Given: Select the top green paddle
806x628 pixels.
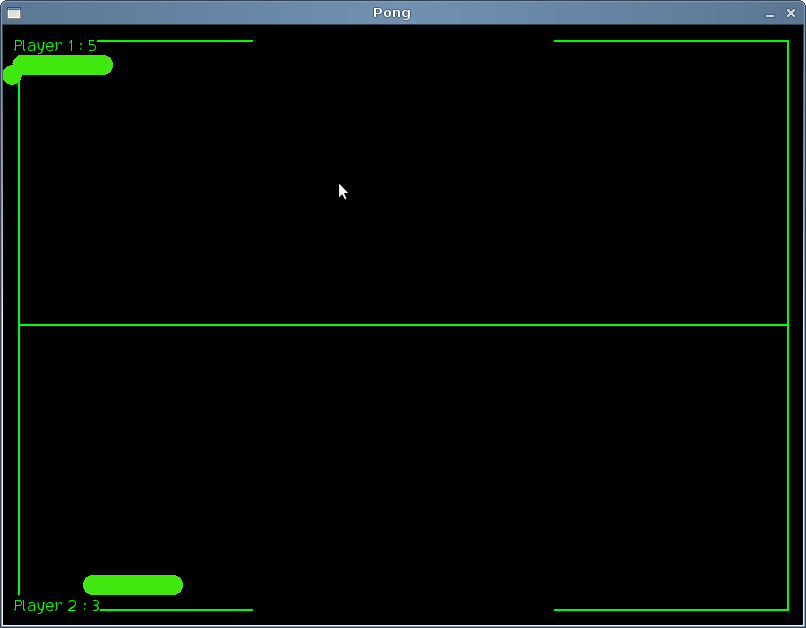Looking at the screenshot, I should pyautogui.click(x=63, y=65).
